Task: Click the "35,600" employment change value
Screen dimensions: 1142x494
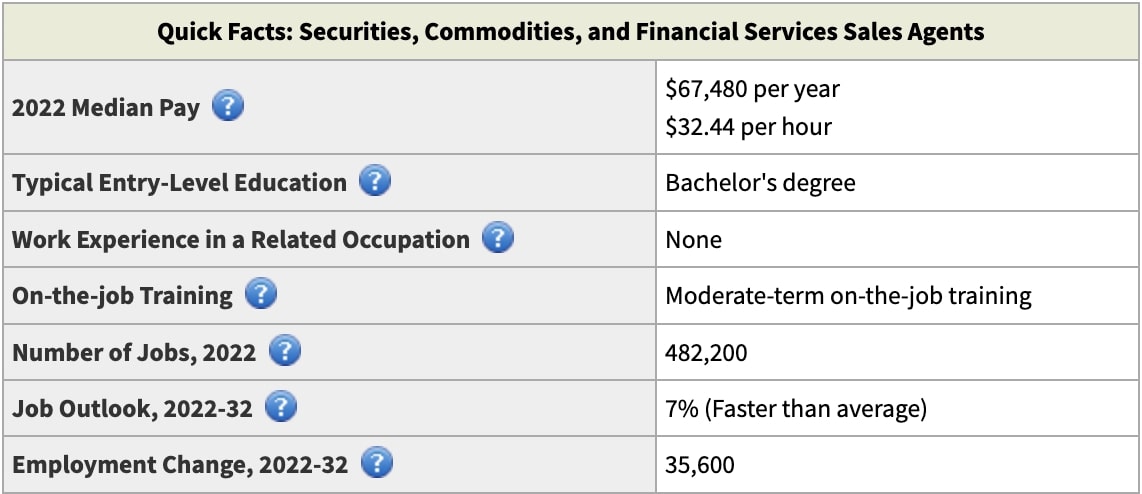Action: pyautogui.click(x=700, y=464)
